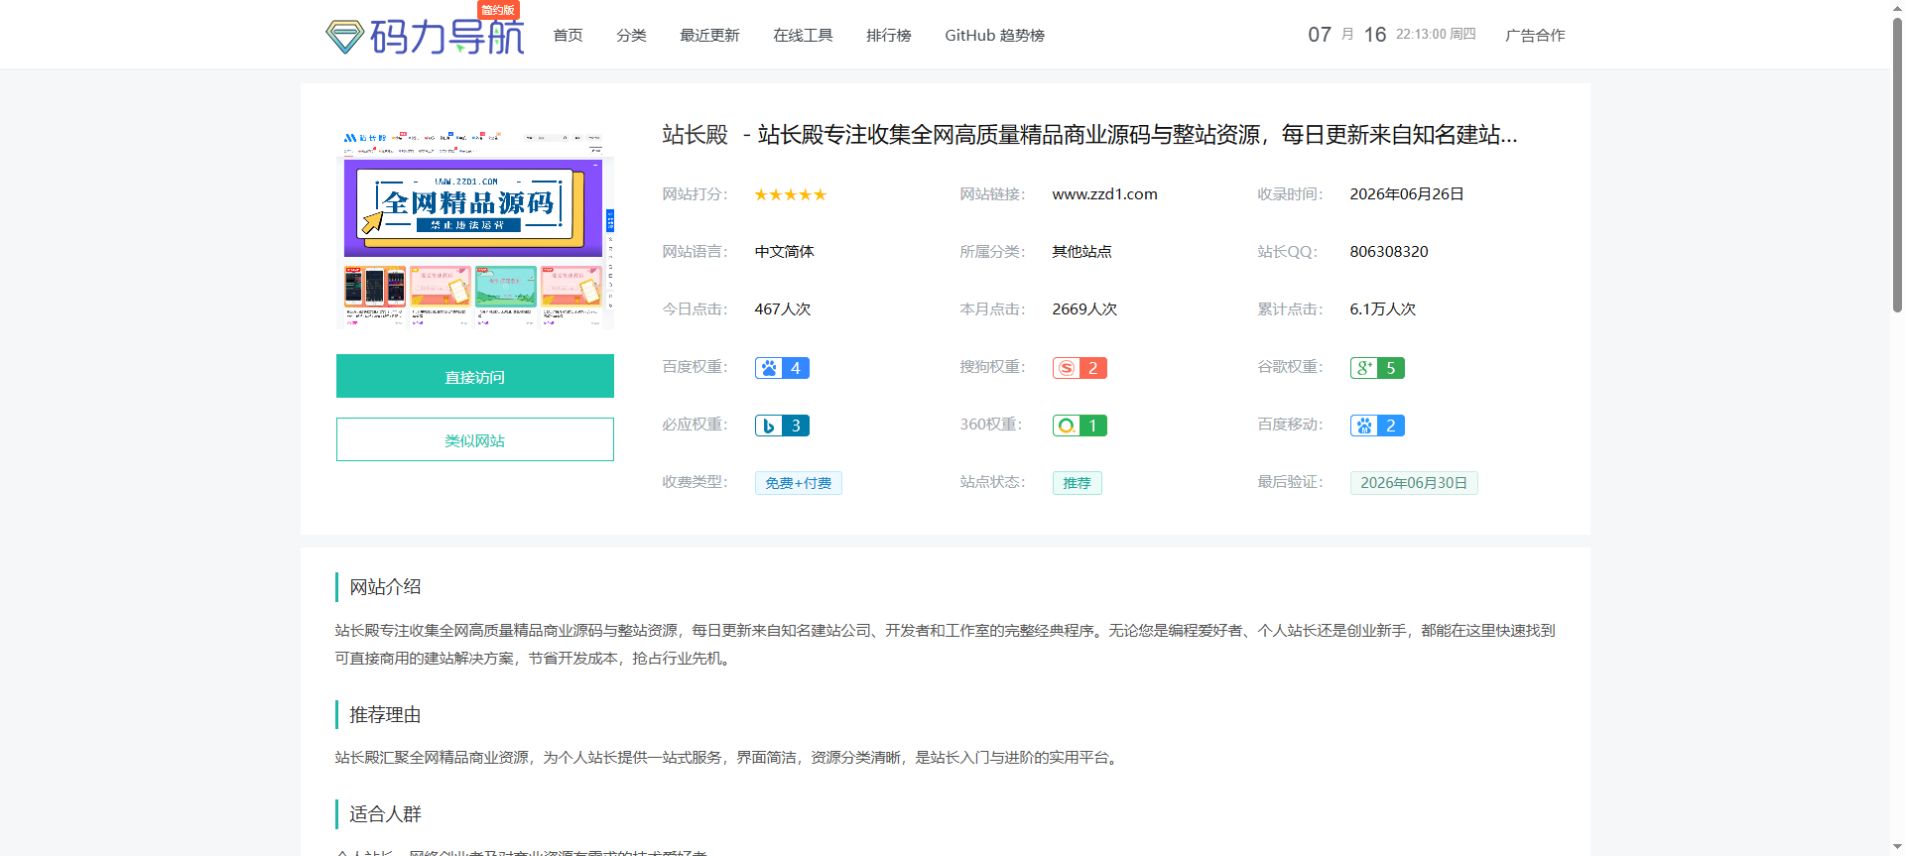Click the scrollbar down arrow
Viewport: 1905px width, 856px height.
coord(1897,847)
